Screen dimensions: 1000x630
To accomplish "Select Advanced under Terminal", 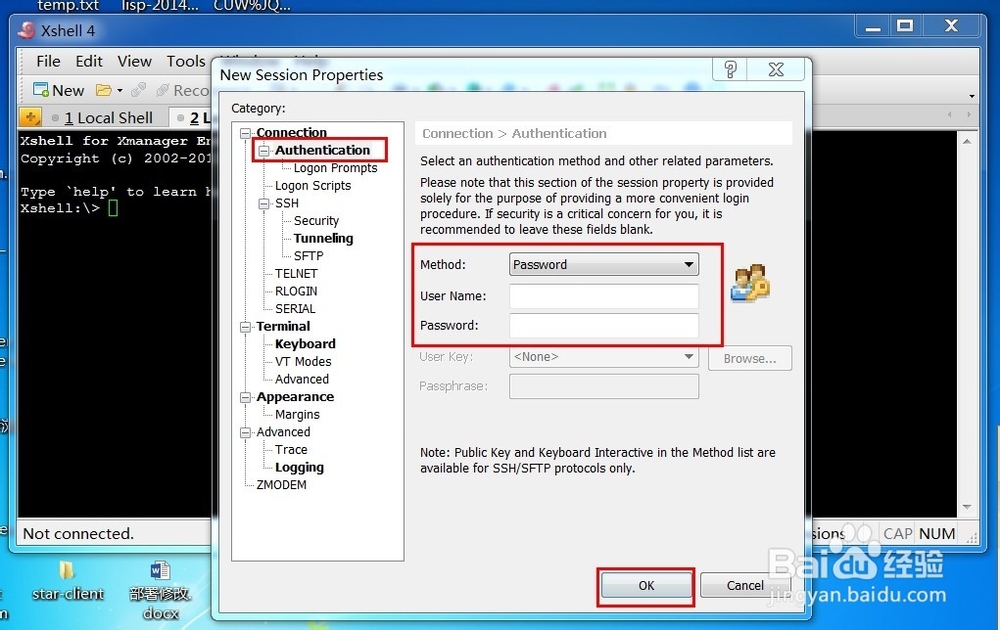I will pyautogui.click(x=302, y=379).
